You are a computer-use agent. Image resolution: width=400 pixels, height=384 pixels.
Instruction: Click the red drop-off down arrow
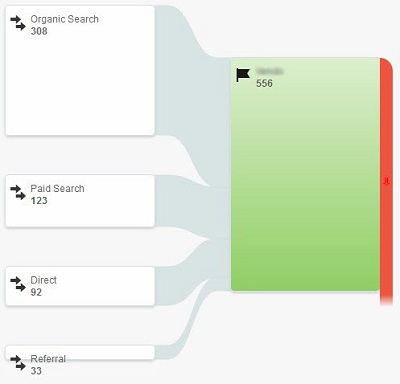click(x=386, y=182)
